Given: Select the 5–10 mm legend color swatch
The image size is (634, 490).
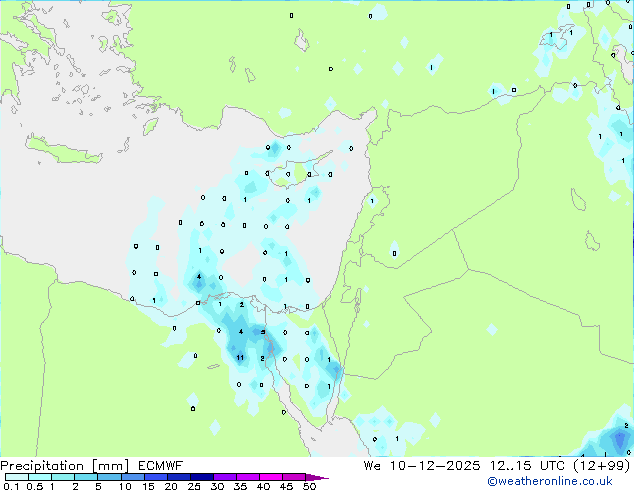Looking at the screenshot, I should tap(110, 477).
